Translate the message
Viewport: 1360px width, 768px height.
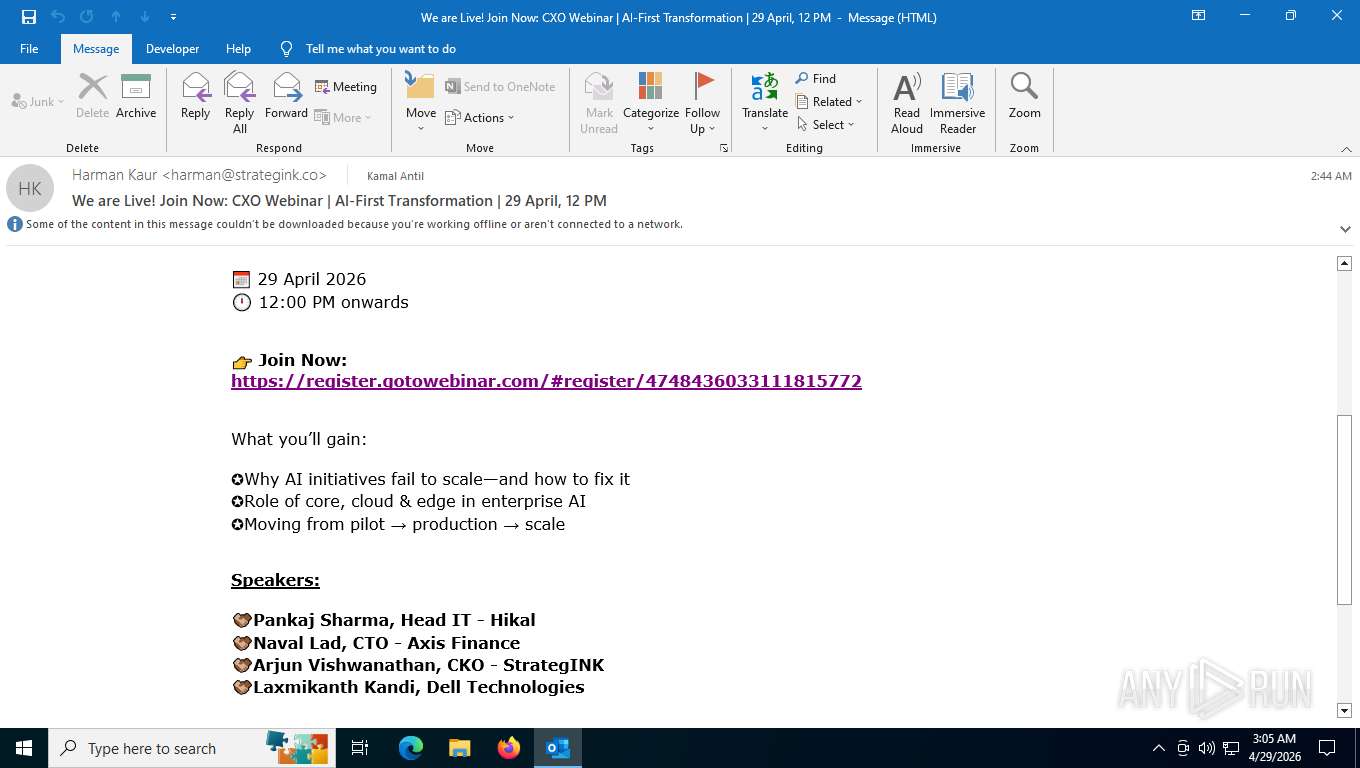click(765, 102)
